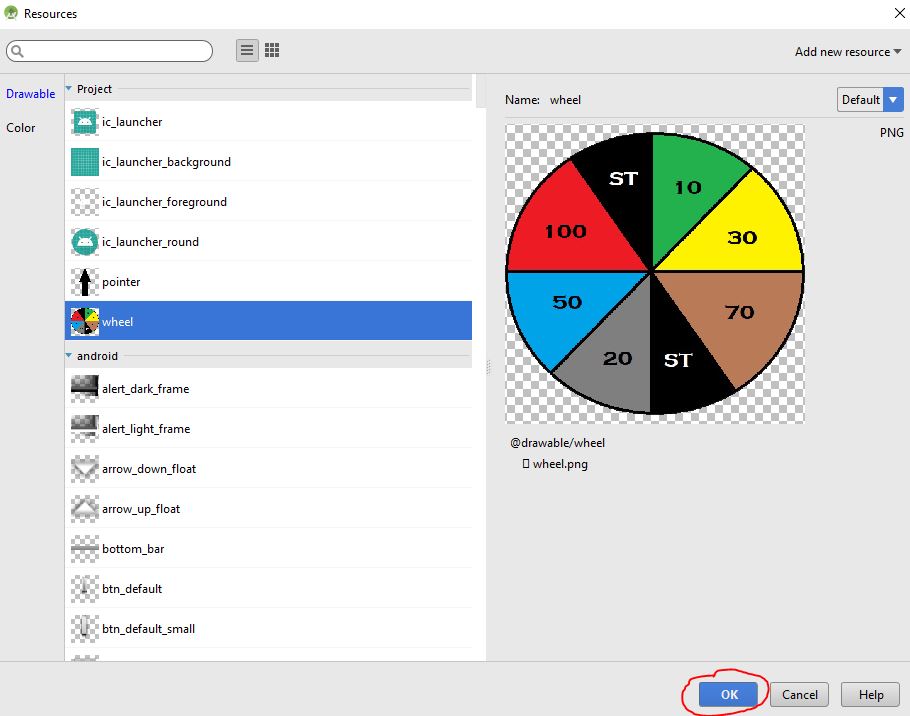Click arrow_up_float label
The height and width of the screenshot is (716, 910).
141,509
